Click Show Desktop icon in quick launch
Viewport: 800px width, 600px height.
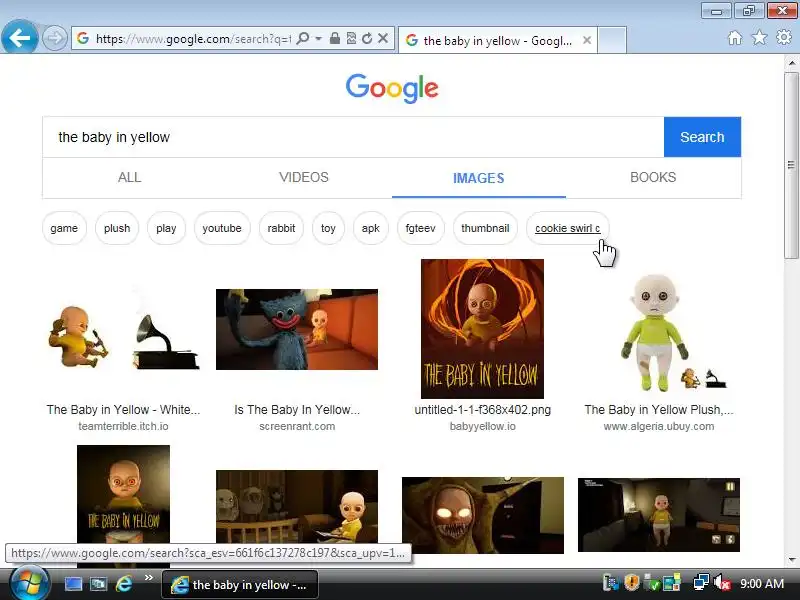pos(73,584)
